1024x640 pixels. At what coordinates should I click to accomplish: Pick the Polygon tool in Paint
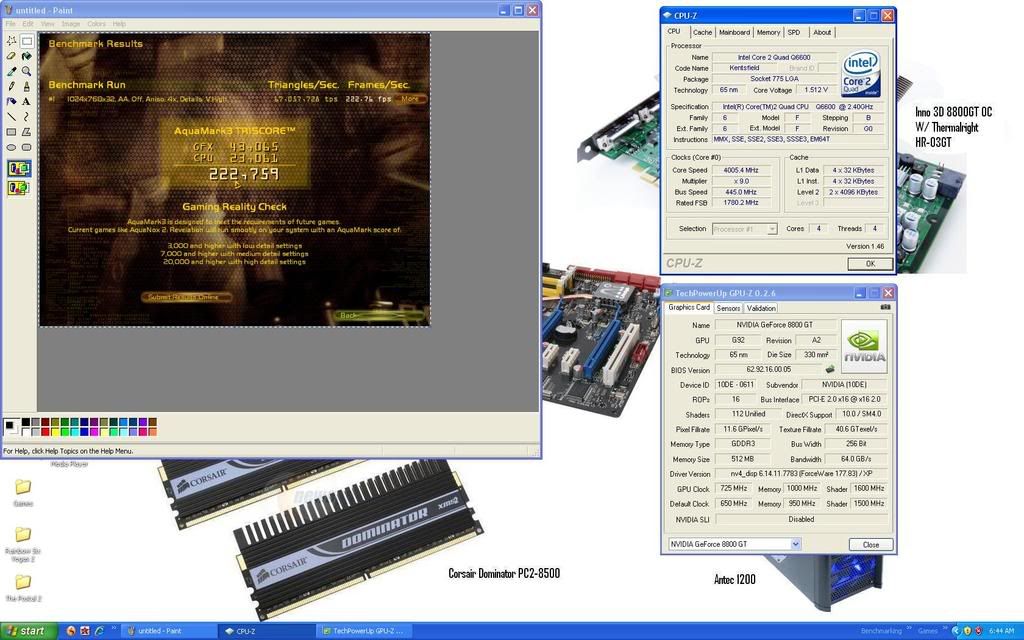click(27, 131)
